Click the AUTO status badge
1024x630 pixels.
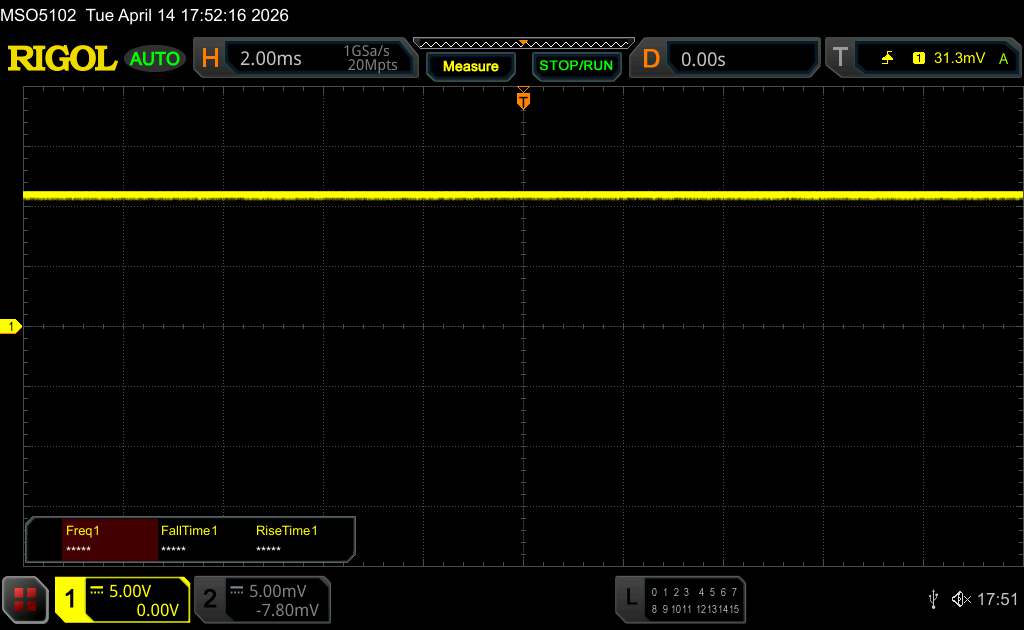(155, 59)
